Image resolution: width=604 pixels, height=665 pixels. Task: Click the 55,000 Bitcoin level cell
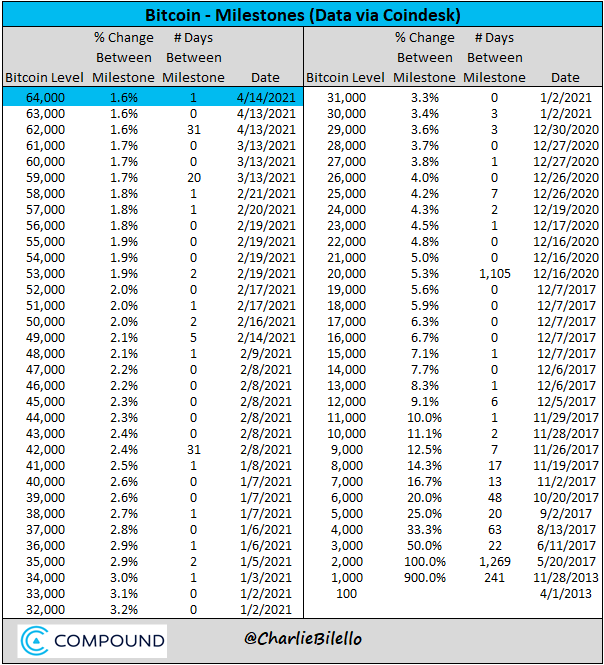[45, 242]
